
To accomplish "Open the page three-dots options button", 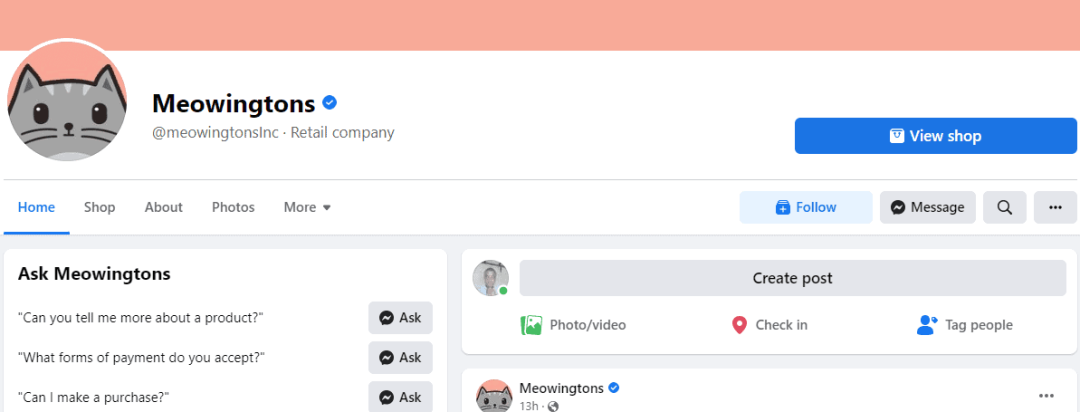I will 1055,207.
